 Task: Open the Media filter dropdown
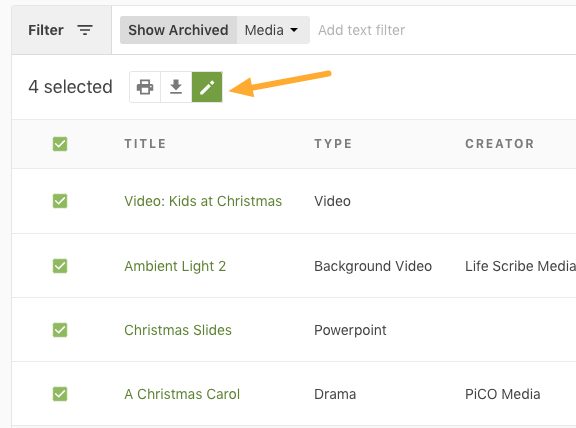[273, 30]
